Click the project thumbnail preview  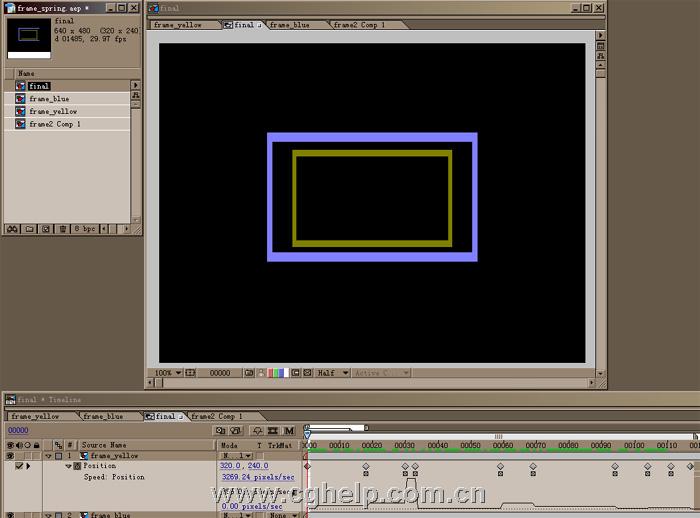point(29,38)
